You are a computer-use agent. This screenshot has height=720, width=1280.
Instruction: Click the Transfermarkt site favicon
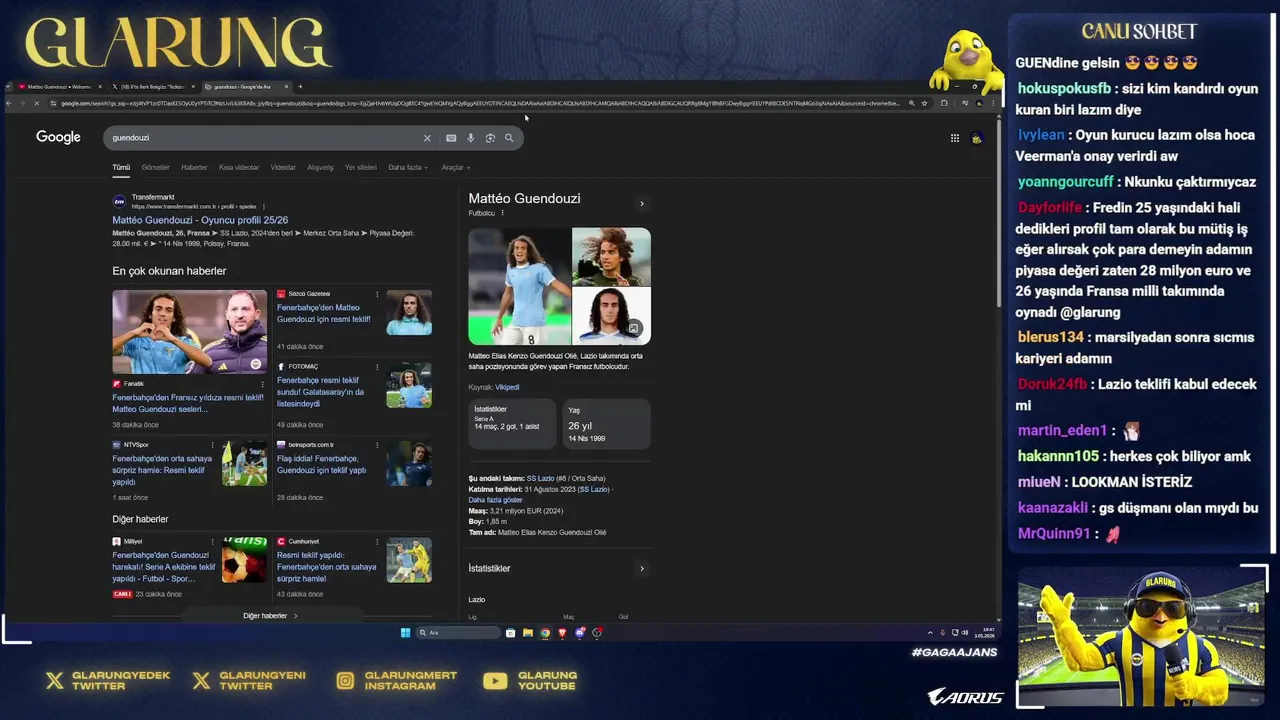click(119, 201)
